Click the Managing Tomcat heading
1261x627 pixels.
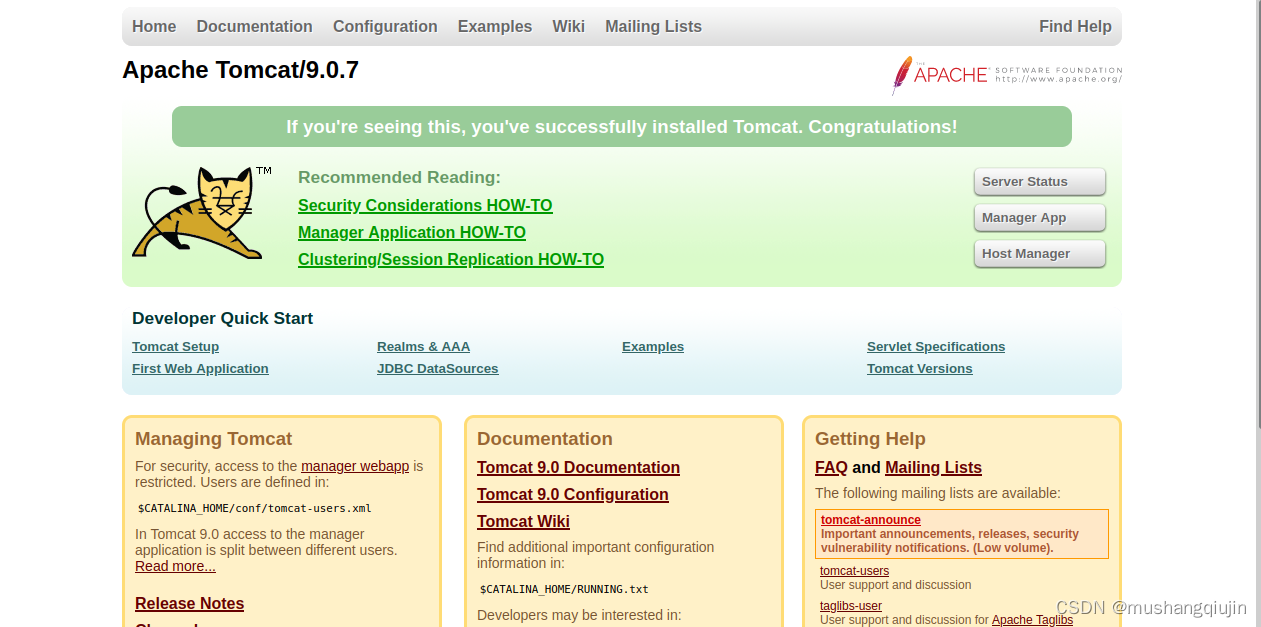pos(213,439)
